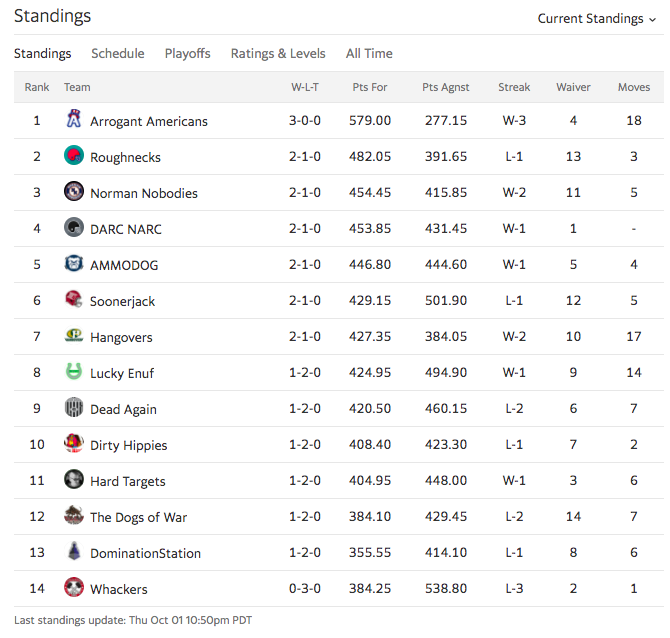
Task: Switch to the Schedule tab
Action: (x=118, y=53)
